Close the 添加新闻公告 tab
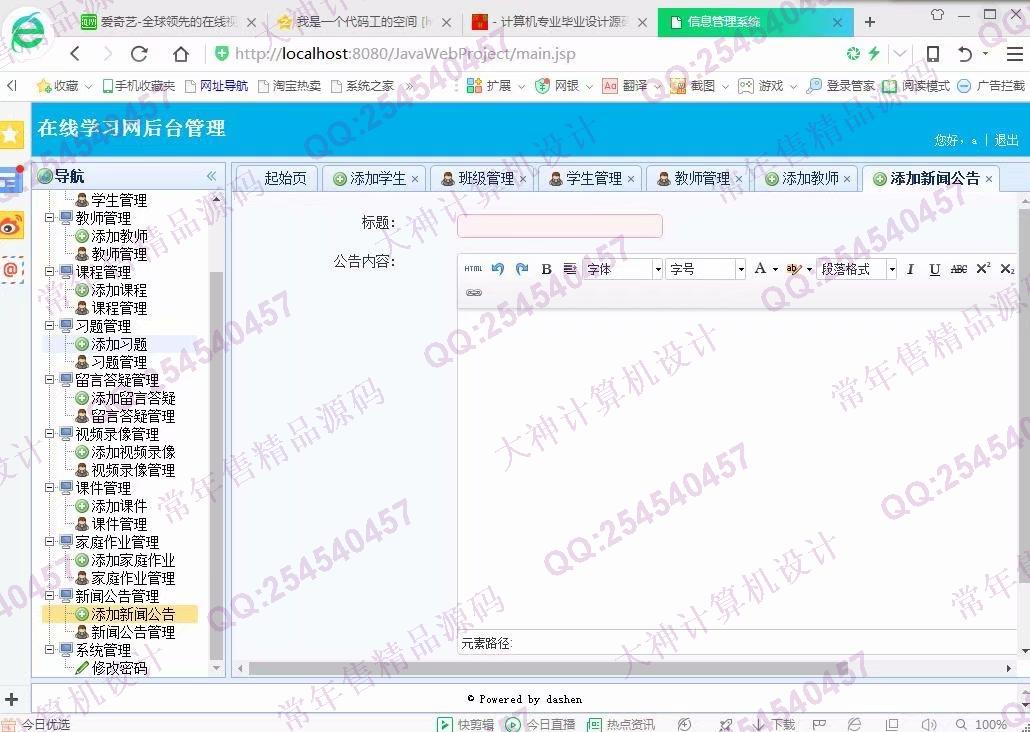1030x732 pixels. [x=989, y=179]
